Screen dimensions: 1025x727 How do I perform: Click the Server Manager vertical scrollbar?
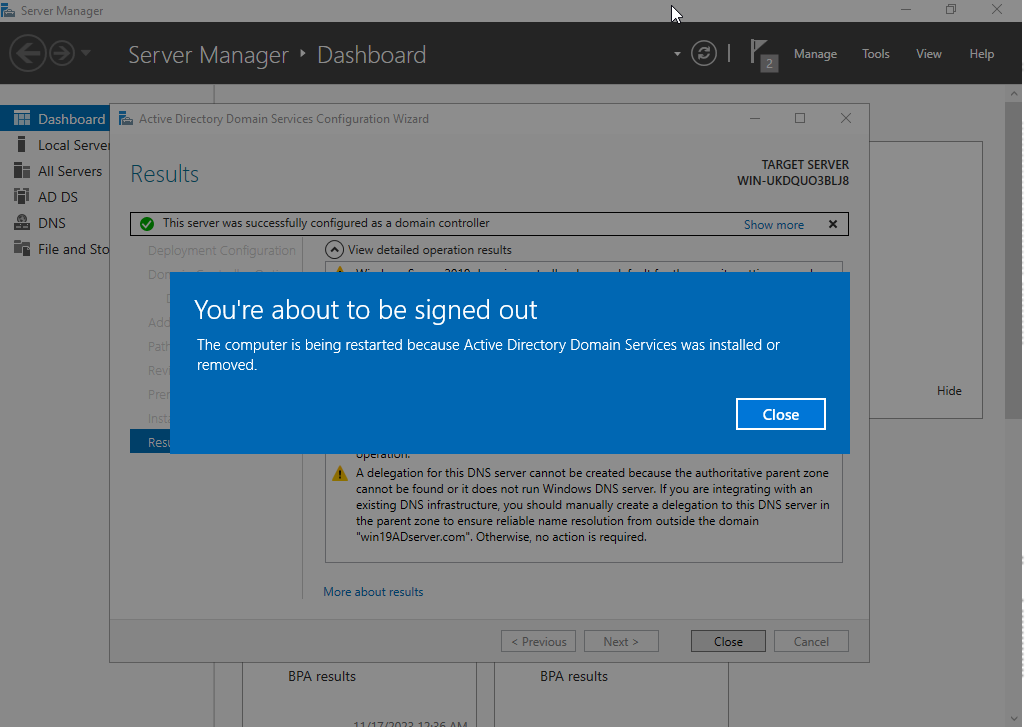[1013, 260]
